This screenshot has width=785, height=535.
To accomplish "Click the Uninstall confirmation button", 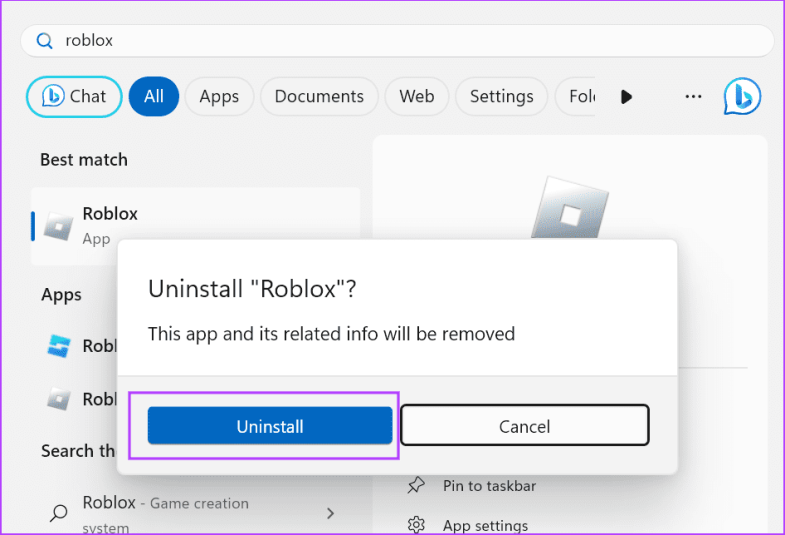I will [x=270, y=426].
